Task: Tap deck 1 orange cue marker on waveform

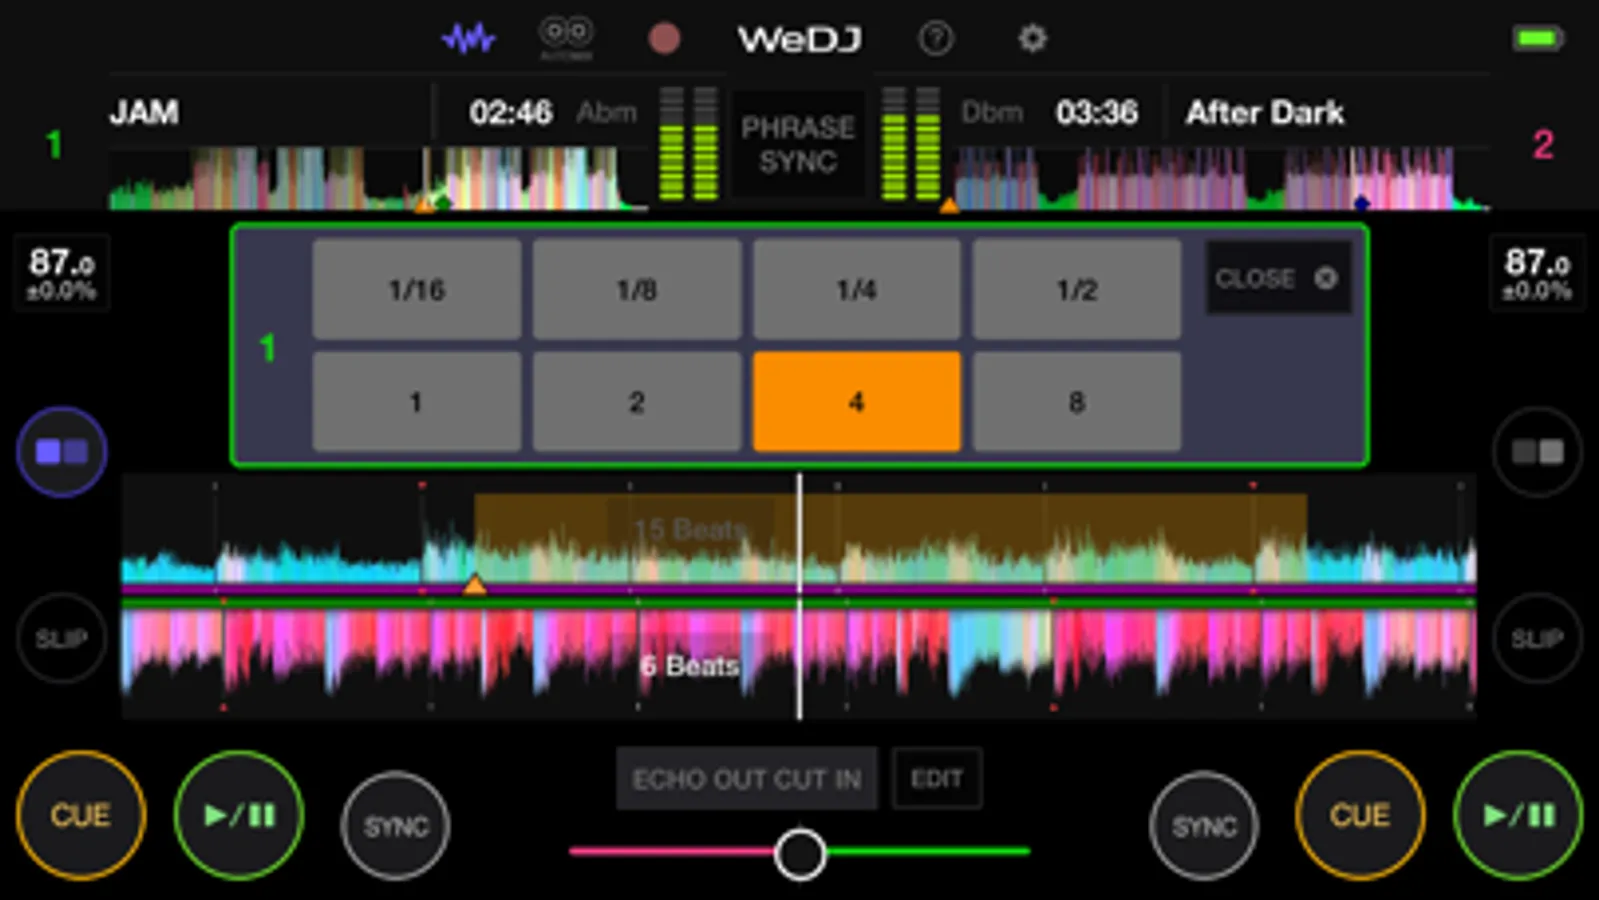Action: click(475, 584)
